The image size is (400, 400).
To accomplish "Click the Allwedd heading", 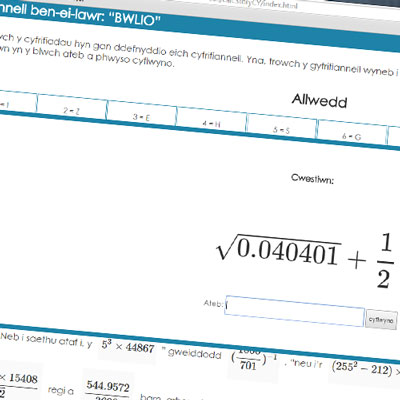I will click(x=319, y=100).
